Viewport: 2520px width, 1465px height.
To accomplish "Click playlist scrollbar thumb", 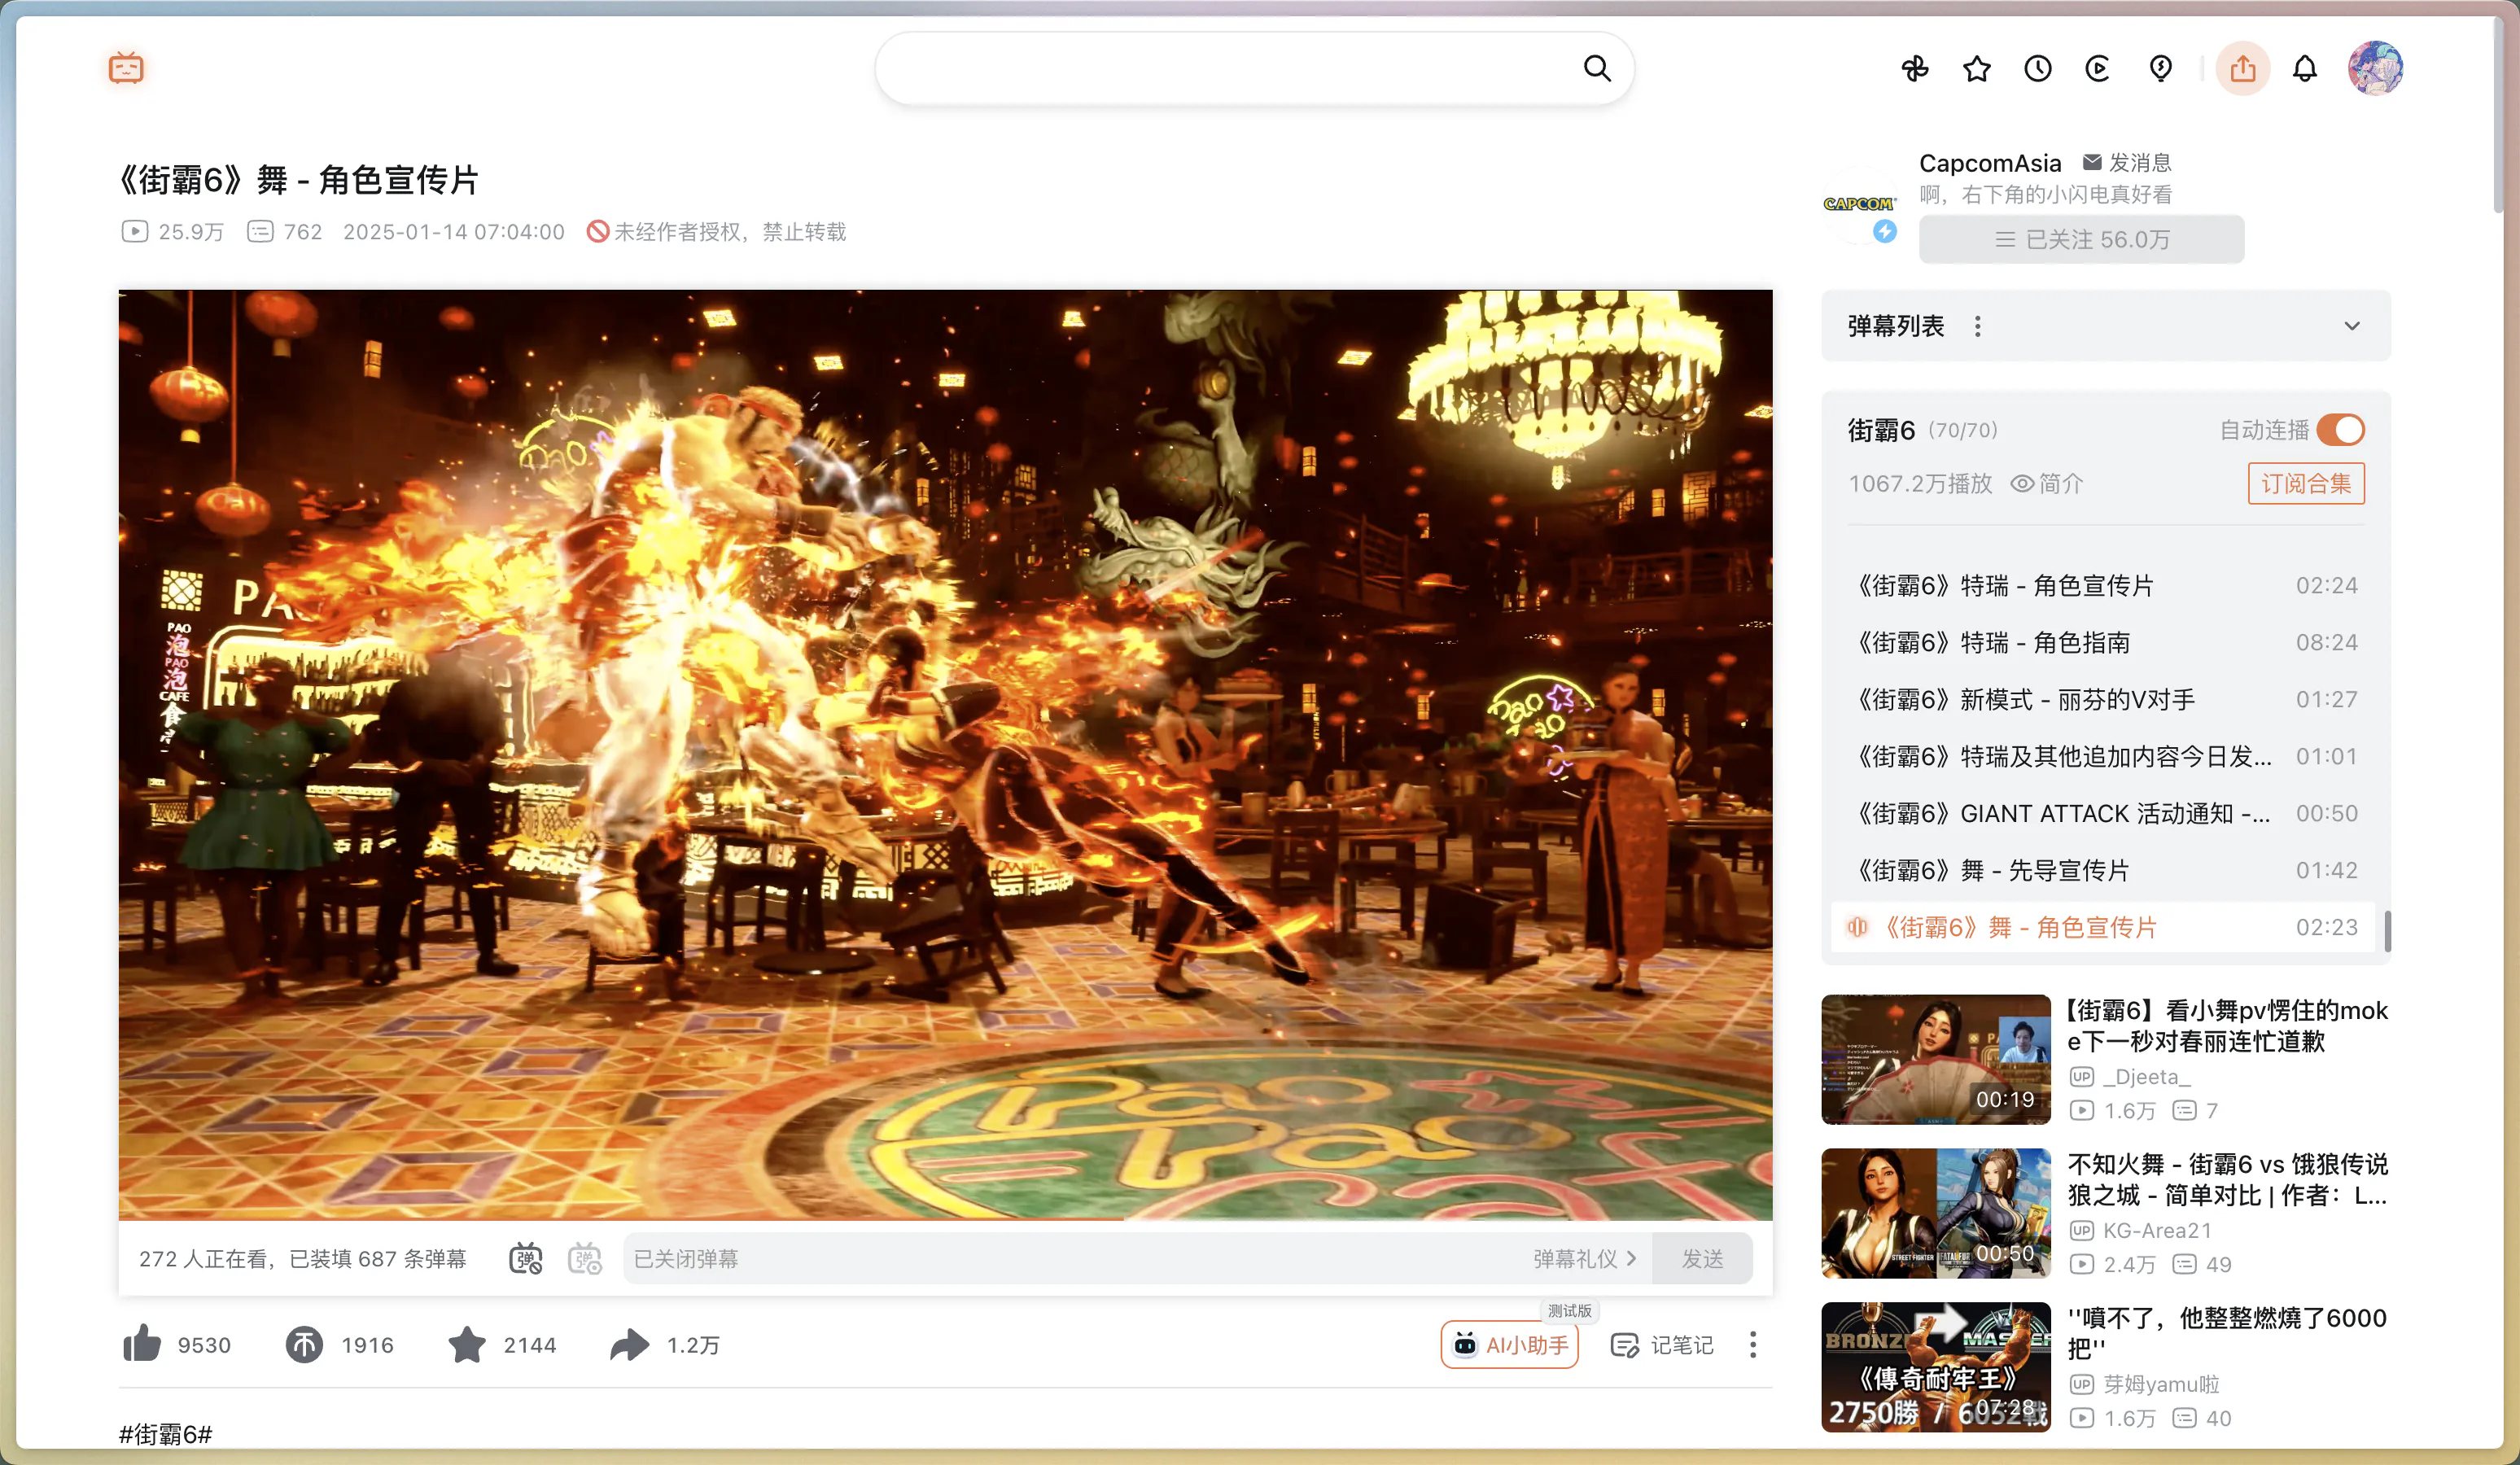I will point(2387,931).
